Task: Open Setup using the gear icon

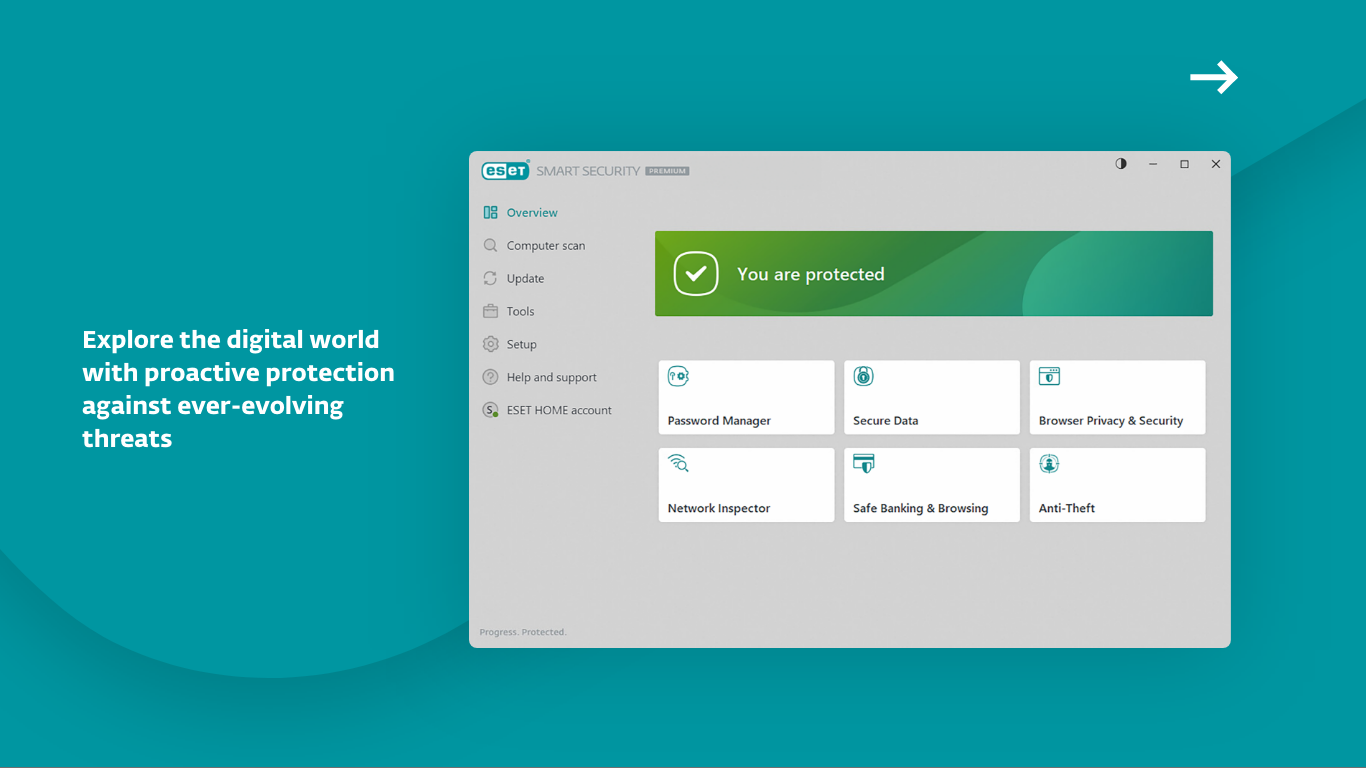Action: (x=490, y=344)
